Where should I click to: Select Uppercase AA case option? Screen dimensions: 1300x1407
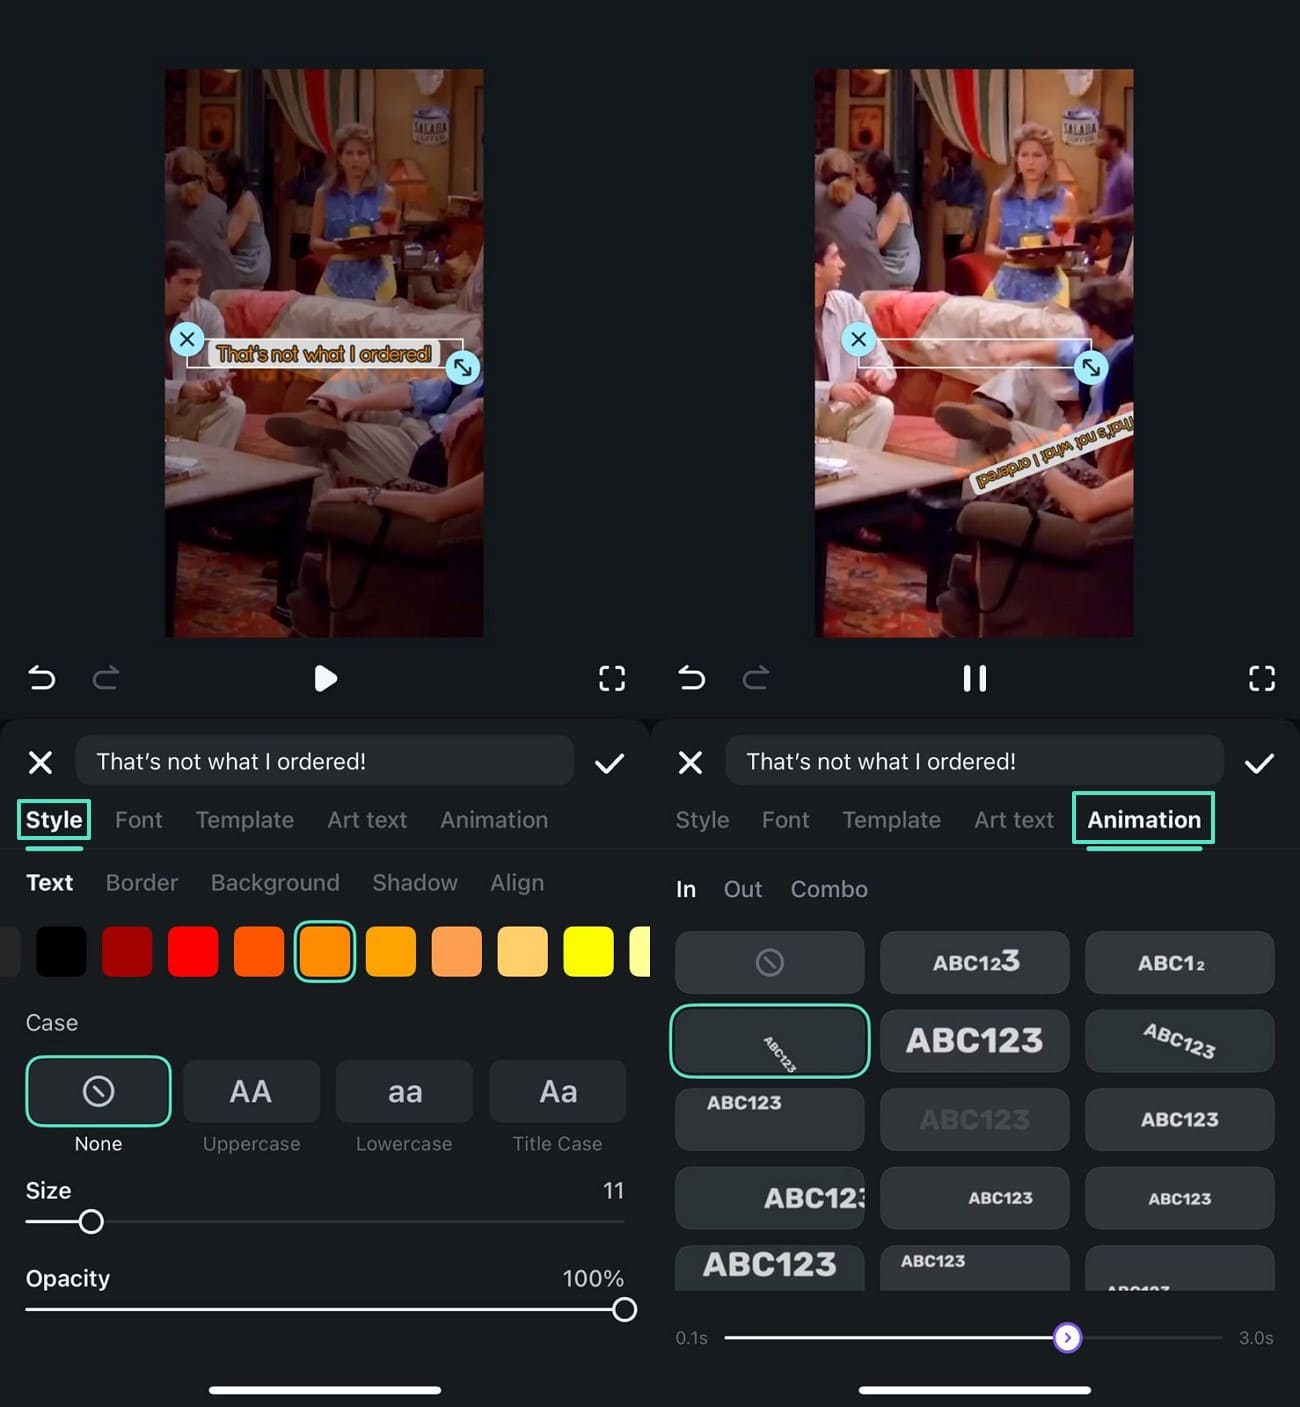(x=251, y=1091)
